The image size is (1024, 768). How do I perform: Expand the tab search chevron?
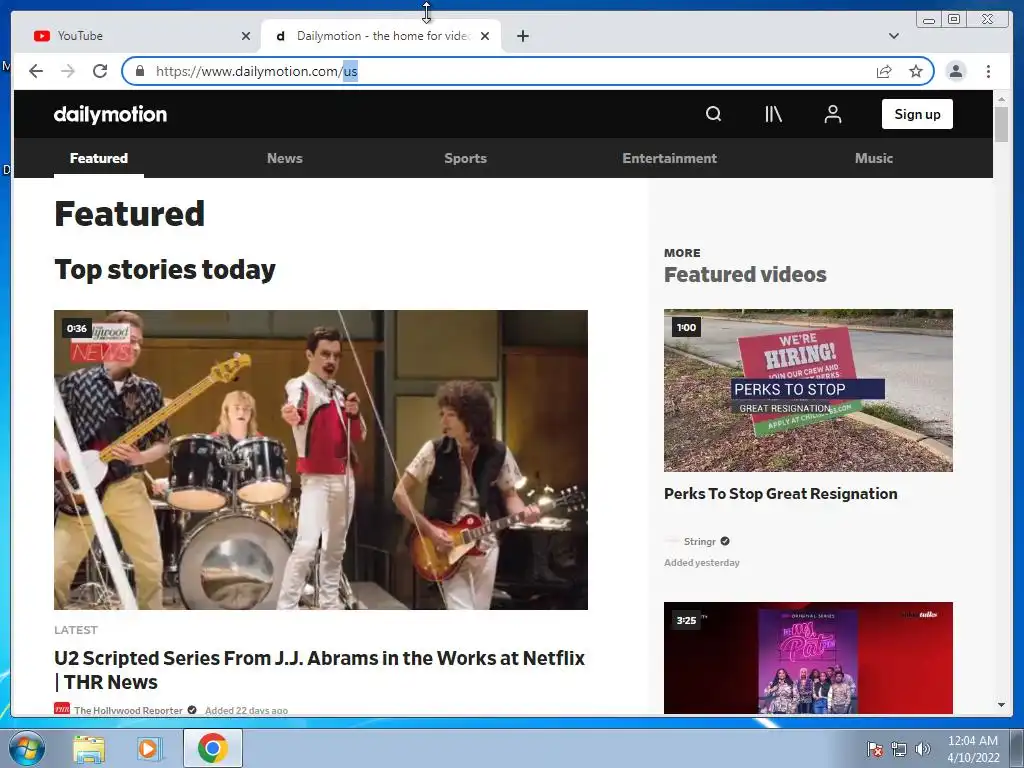click(x=893, y=36)
